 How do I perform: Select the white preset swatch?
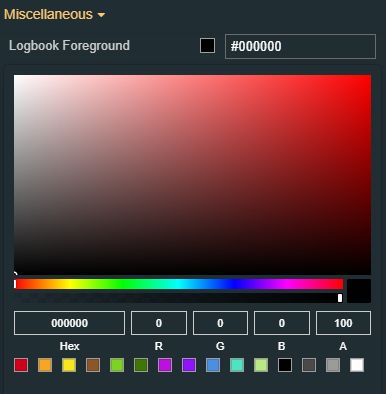click(357, 365)
